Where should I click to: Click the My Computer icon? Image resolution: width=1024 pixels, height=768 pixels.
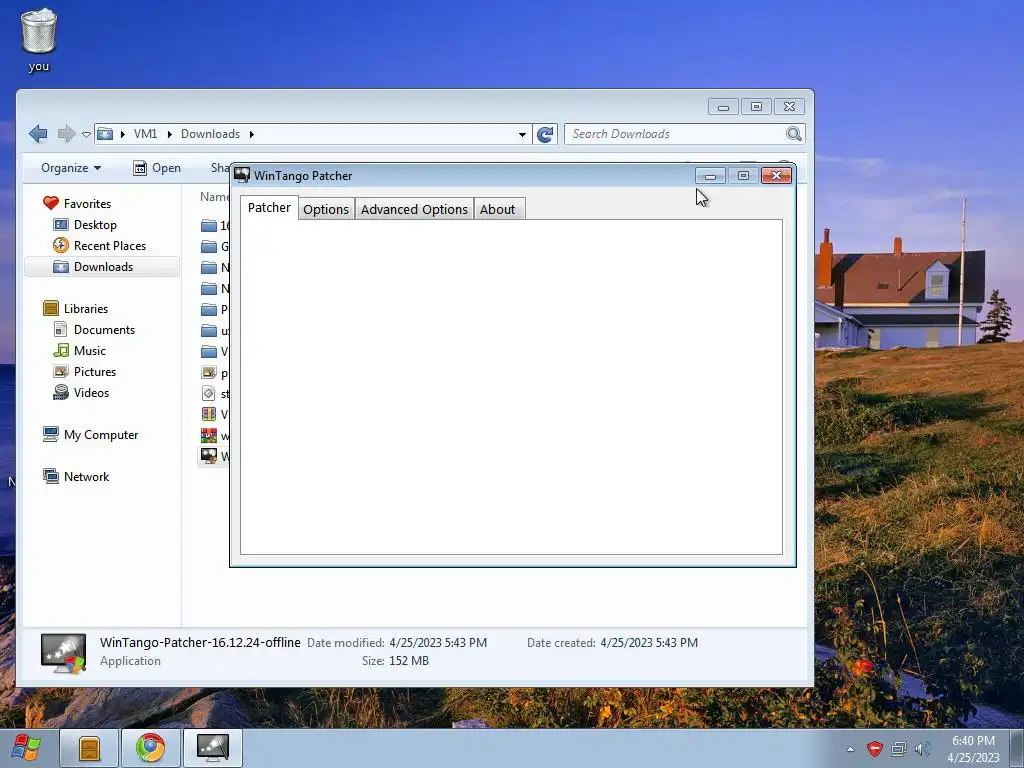(x=51, y=434)
